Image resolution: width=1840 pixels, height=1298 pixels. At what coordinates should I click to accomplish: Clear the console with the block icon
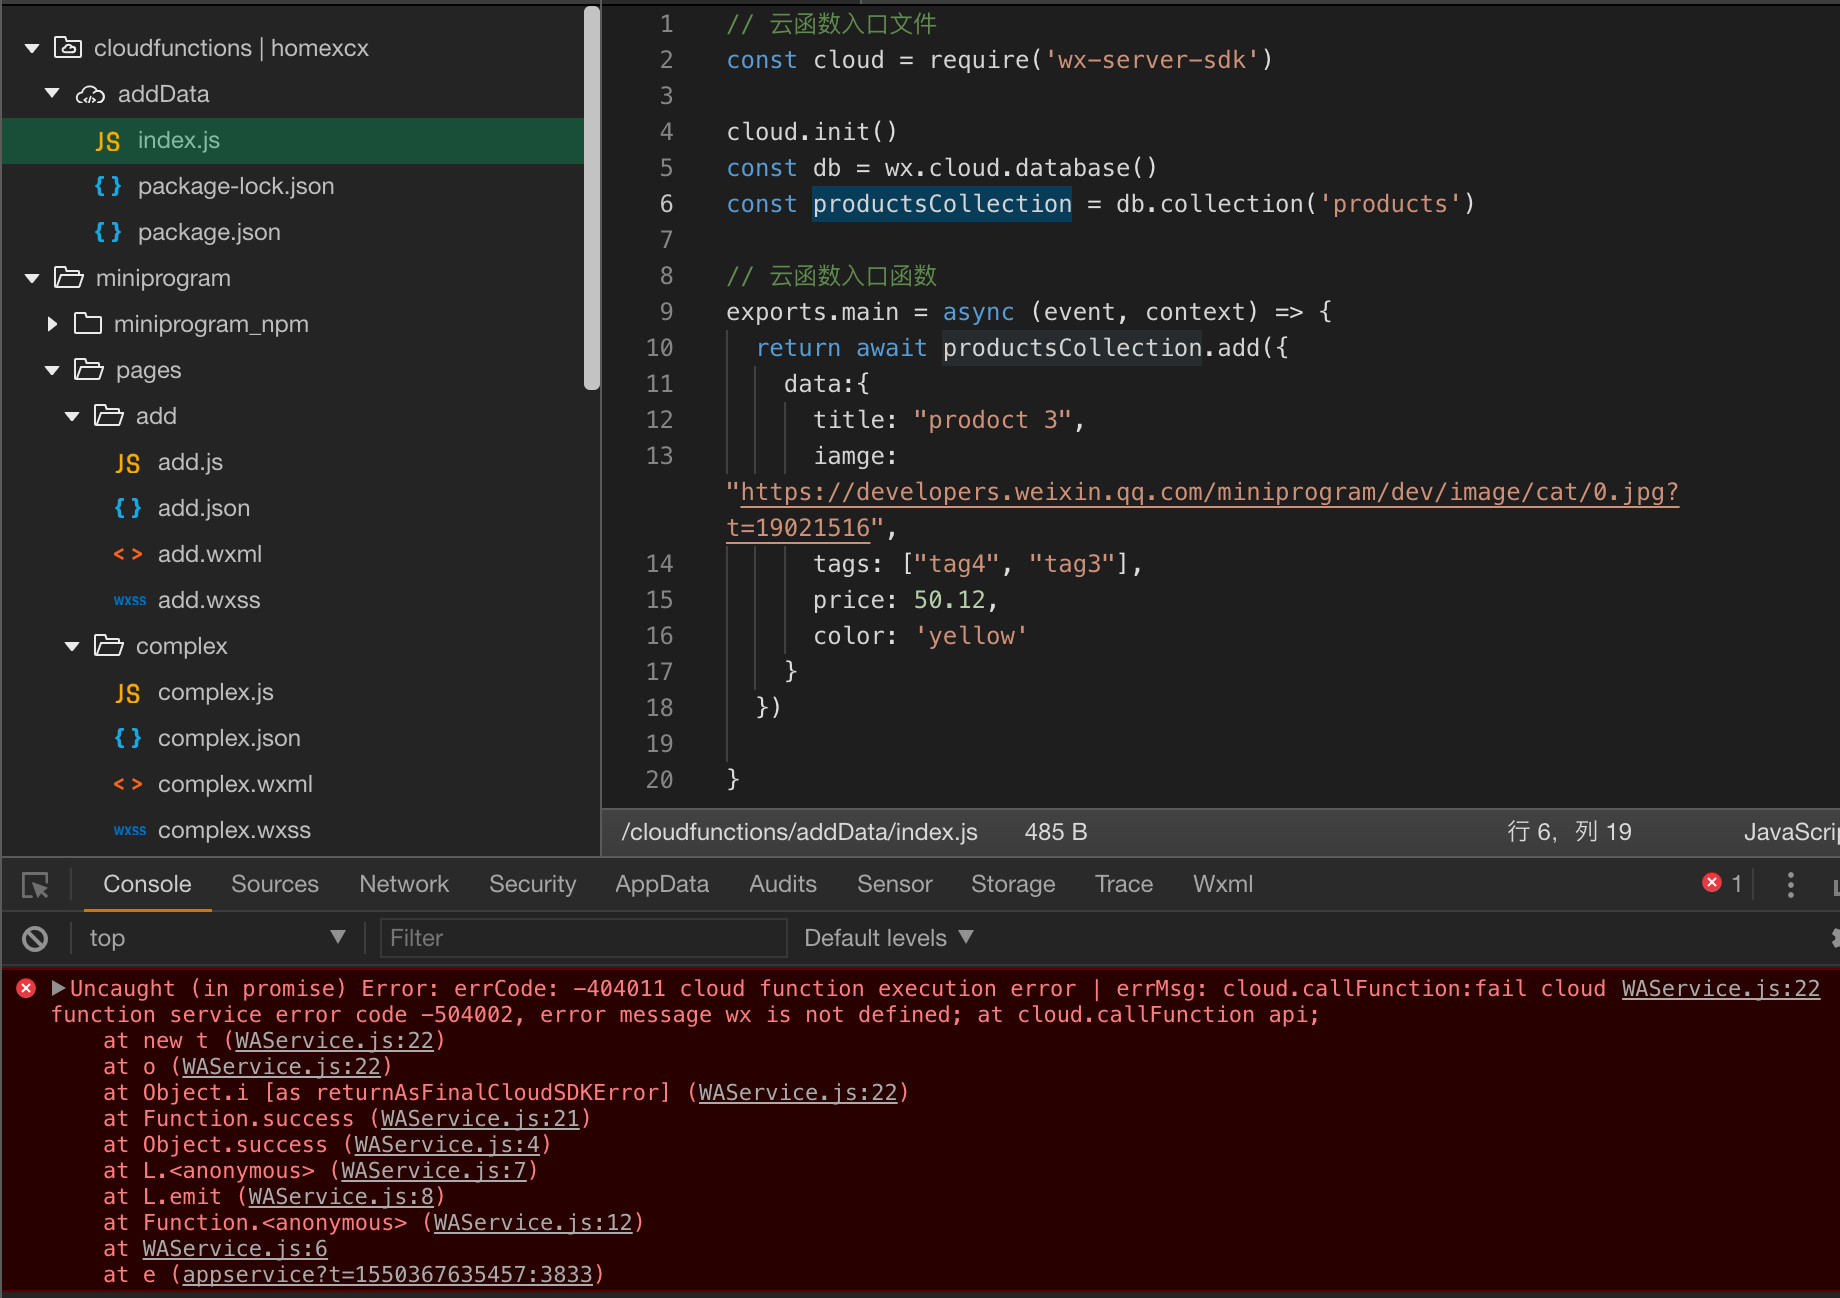click(35, 938)
